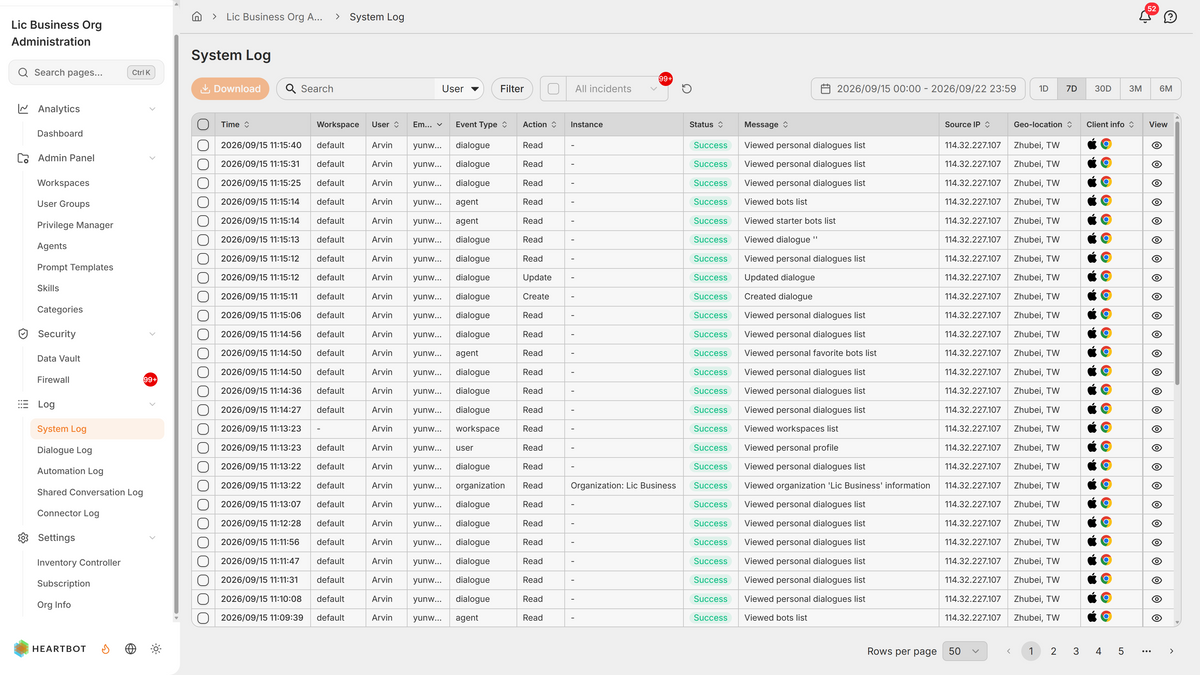
Task: Click Chrome icon in 11:15:31 row
Action: tap(1106, 163)
